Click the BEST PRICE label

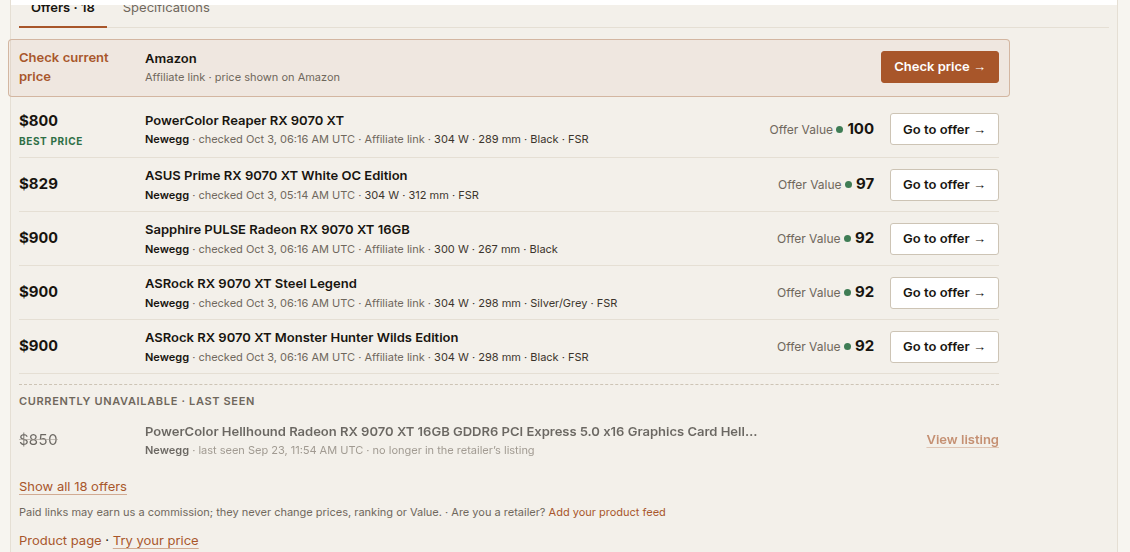tap(50, 141)
